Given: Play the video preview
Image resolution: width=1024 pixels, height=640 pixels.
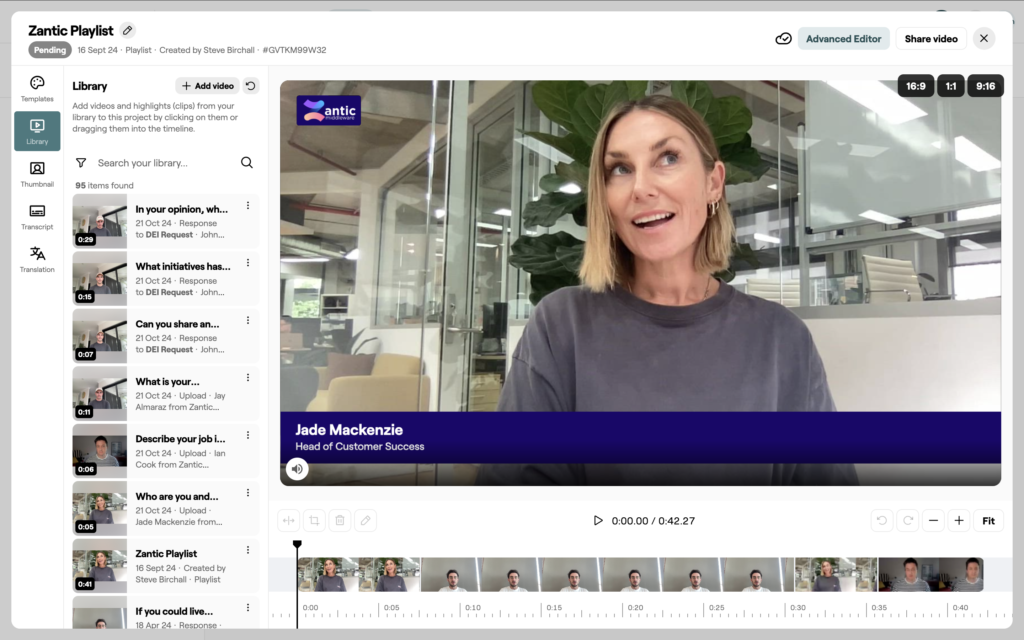Looking at the screenshot, I should 598,520.
